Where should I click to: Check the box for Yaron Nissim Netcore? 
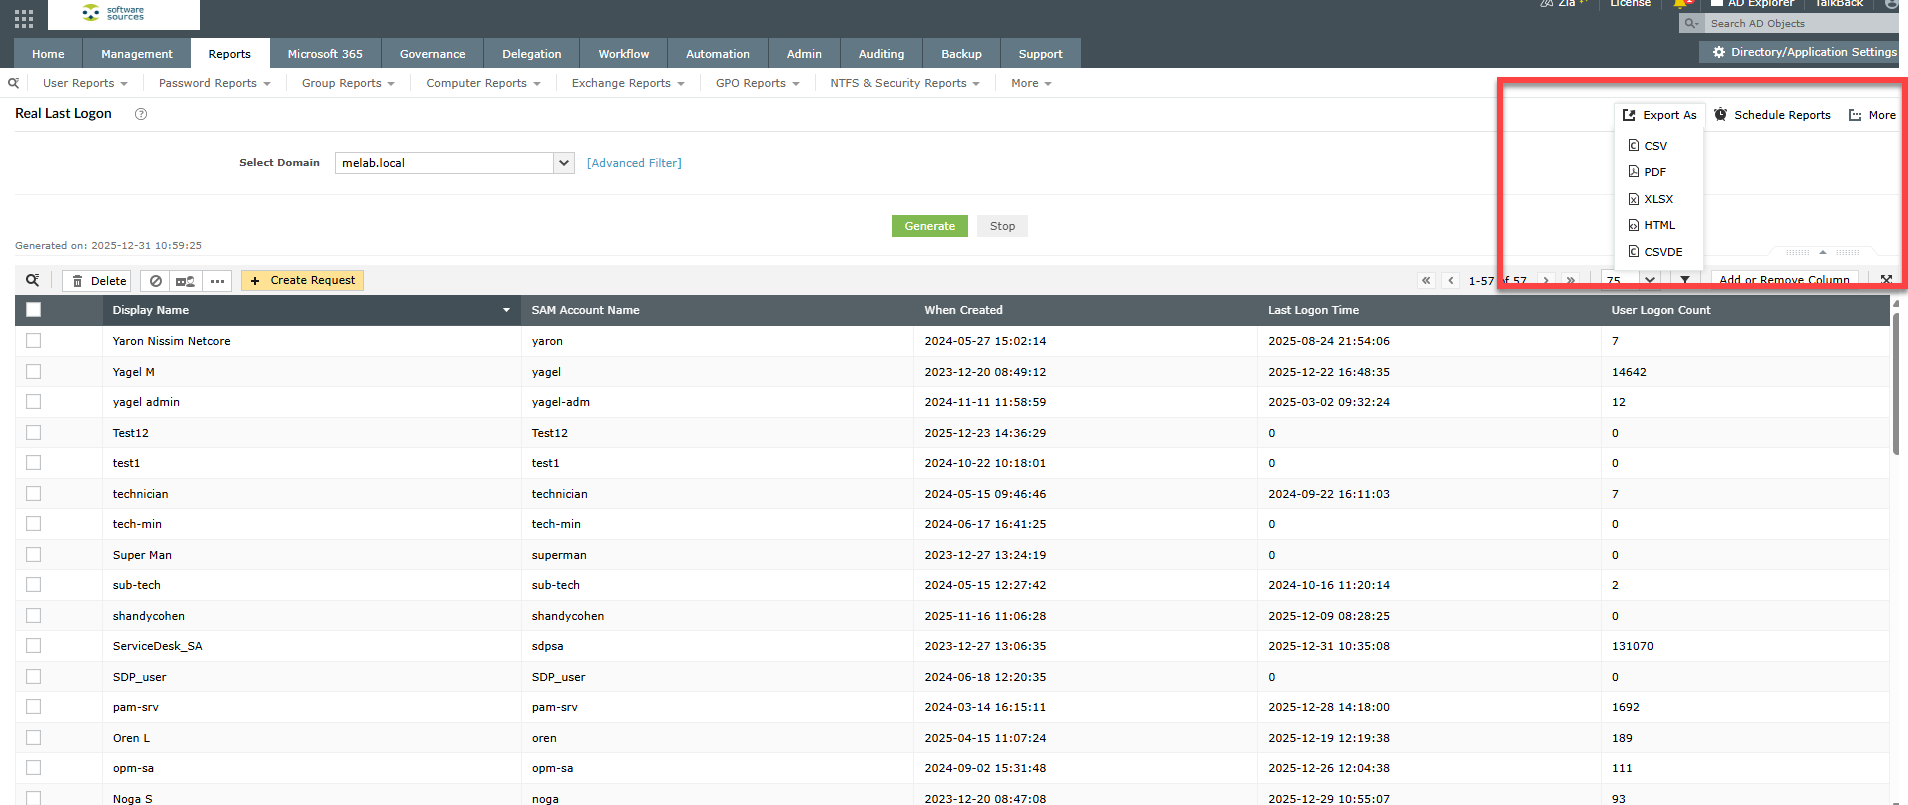pyautogui.click(x=34, y=341)
